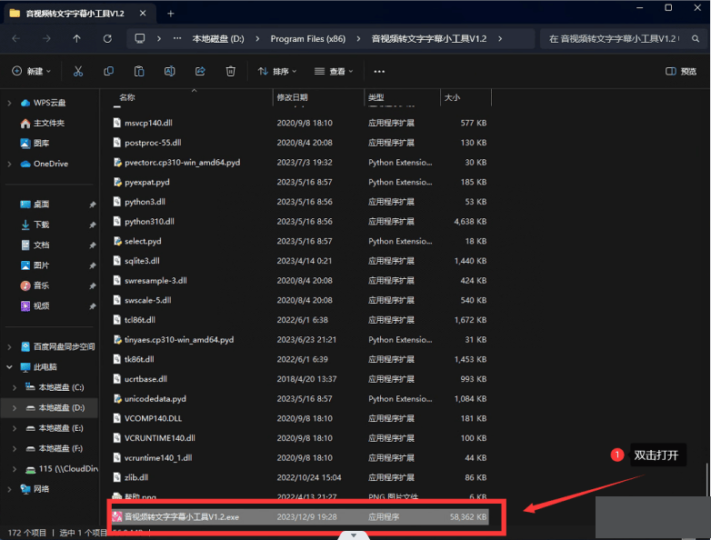Screen dimensions: 711x540
Task: Click the Copy icon in toolbar
Action: 108,71
